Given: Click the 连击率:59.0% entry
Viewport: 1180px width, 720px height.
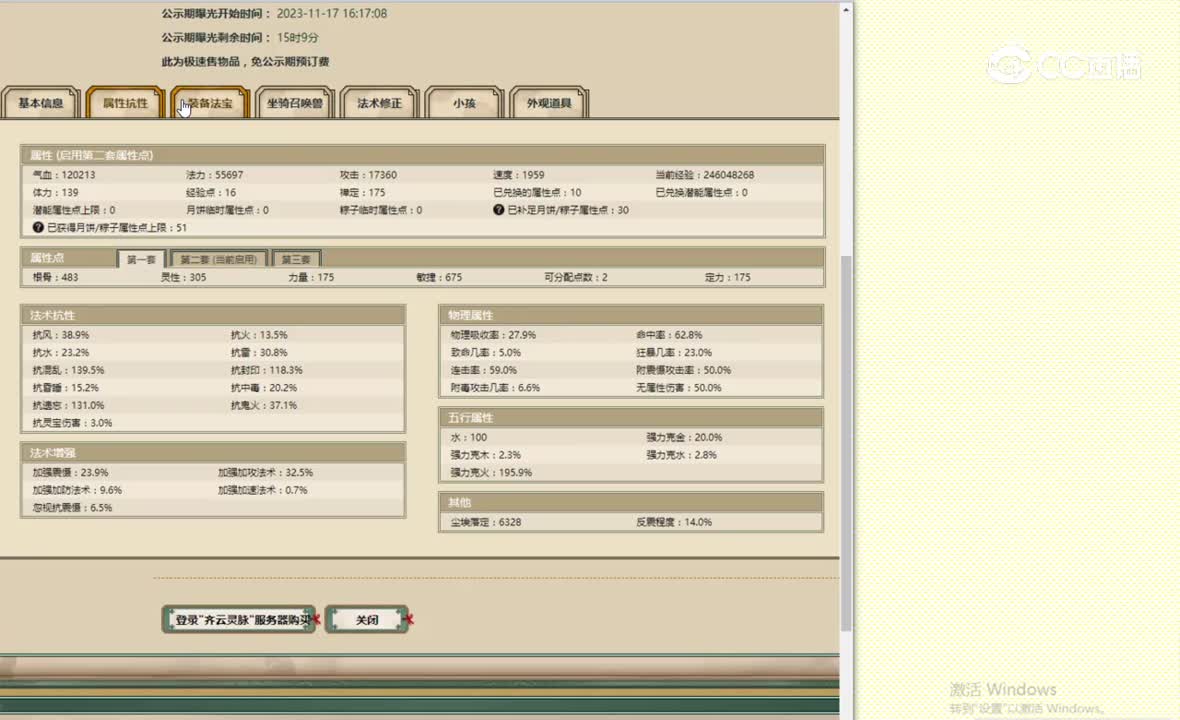Looking at the screenshot, I should (x=483, y=370).
